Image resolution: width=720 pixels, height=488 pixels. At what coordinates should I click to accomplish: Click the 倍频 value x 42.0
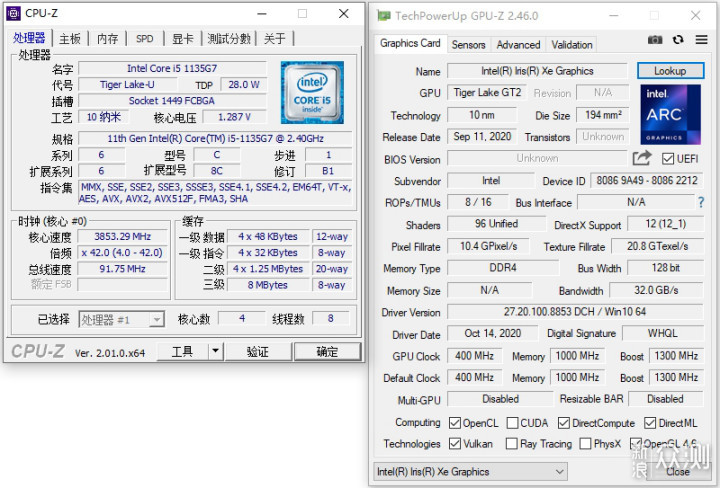click(x=123, y=252)
